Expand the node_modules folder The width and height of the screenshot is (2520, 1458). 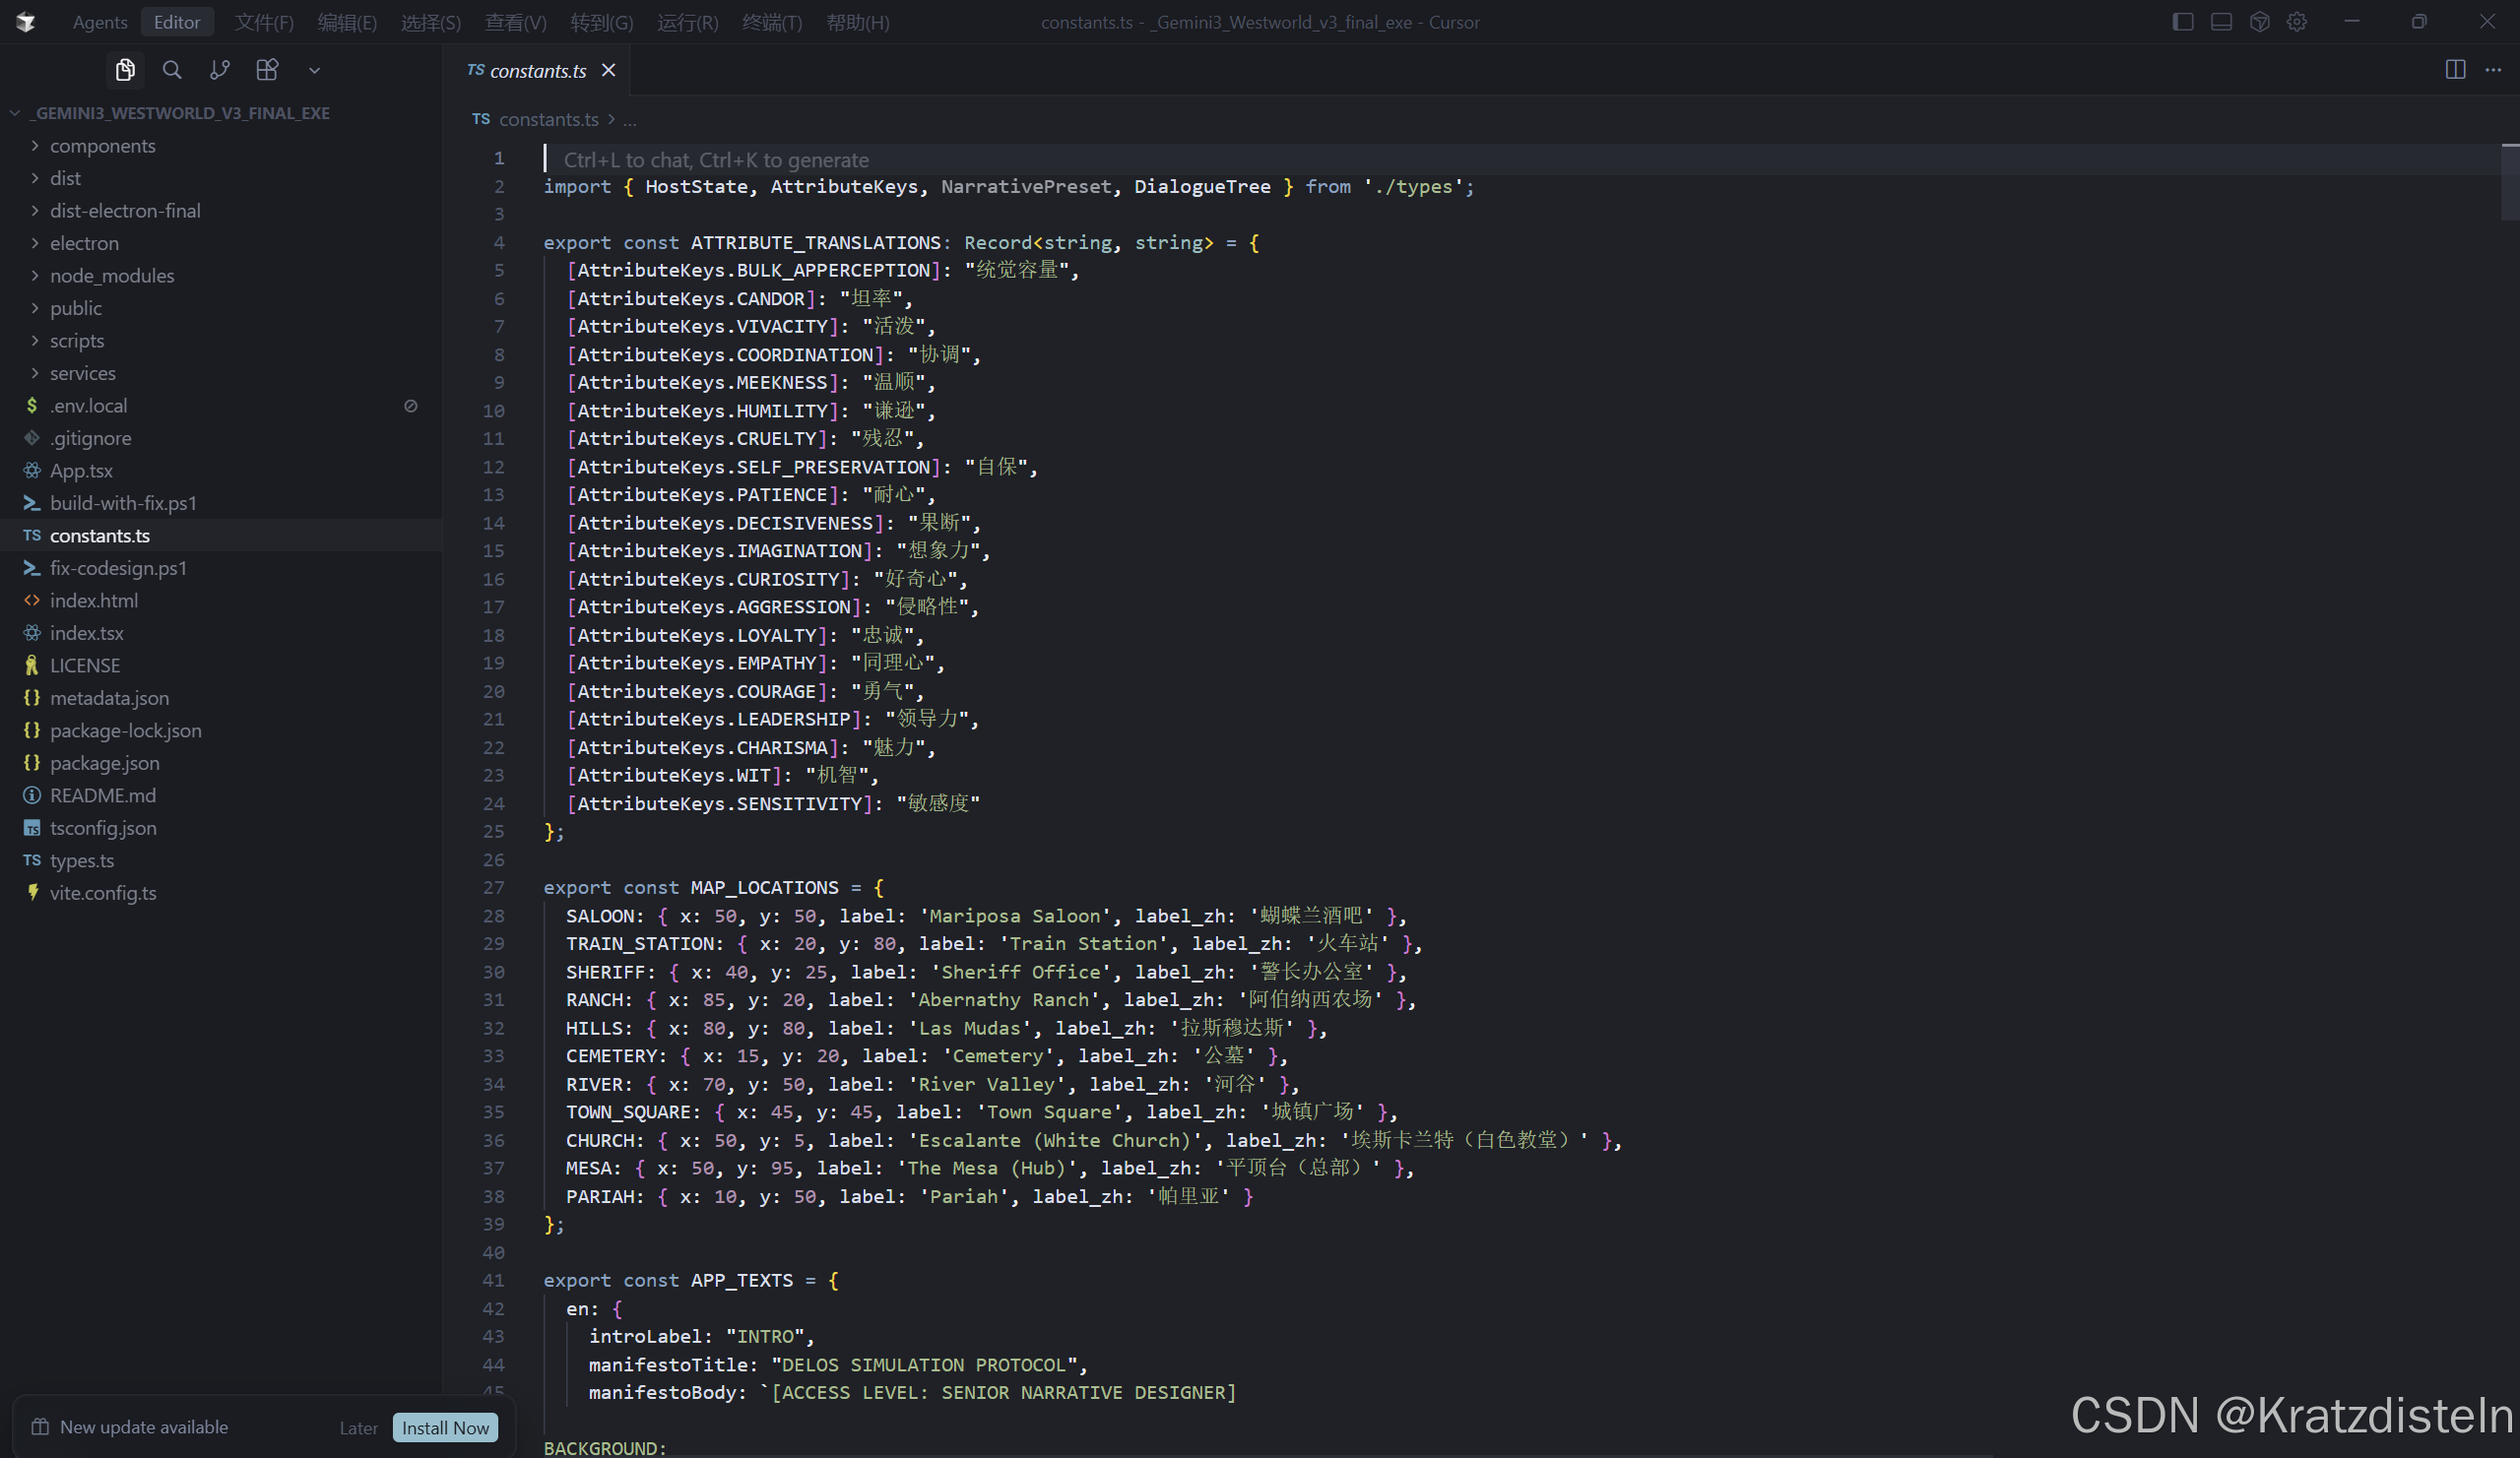(x=111, y=276)
